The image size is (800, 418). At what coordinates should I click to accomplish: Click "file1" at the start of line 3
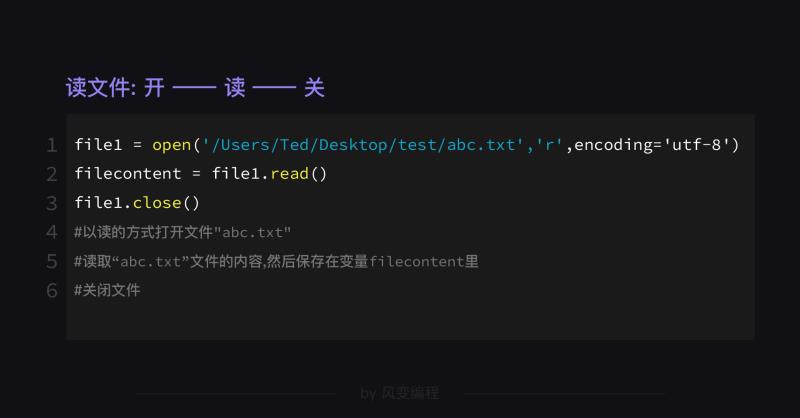tap(98, 203)
